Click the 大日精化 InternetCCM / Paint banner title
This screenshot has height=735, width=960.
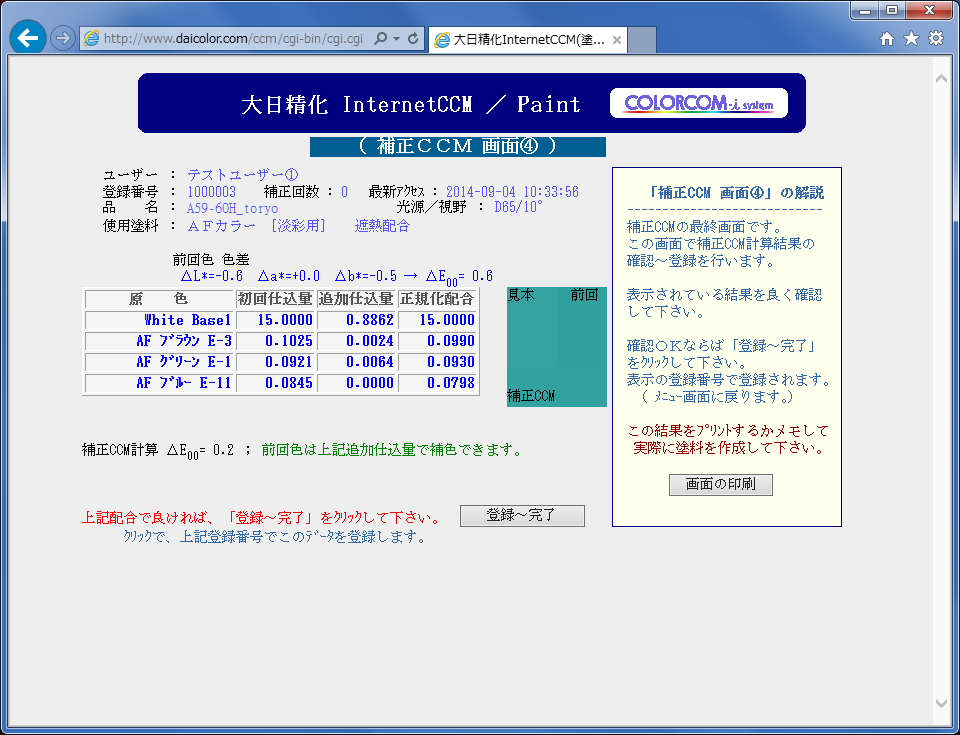click(411, 105)
